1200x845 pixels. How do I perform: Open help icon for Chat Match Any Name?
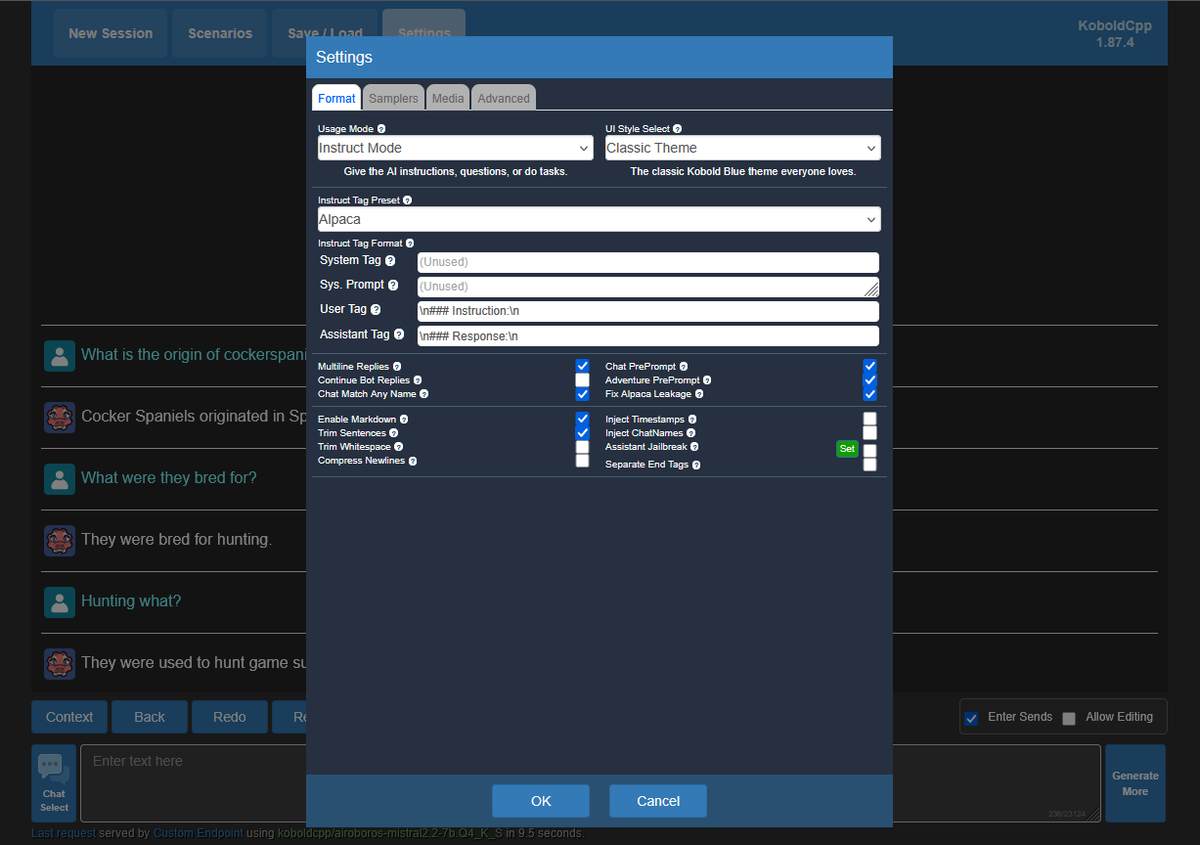[424, 394]
